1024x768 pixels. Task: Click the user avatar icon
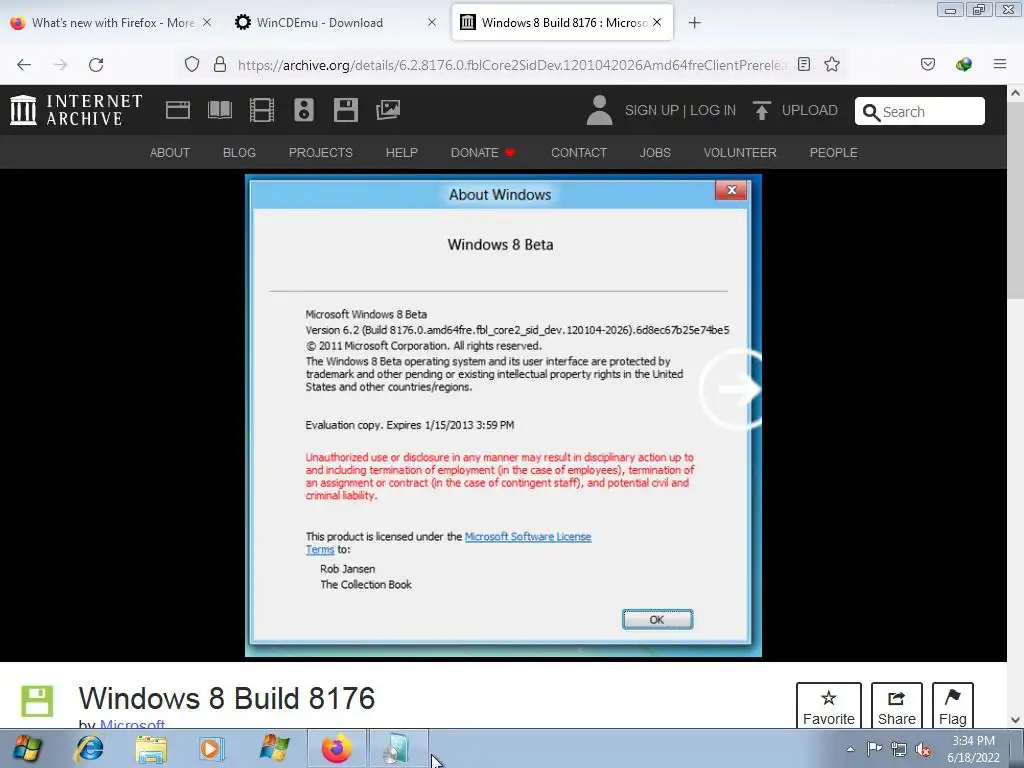(599, 110)
